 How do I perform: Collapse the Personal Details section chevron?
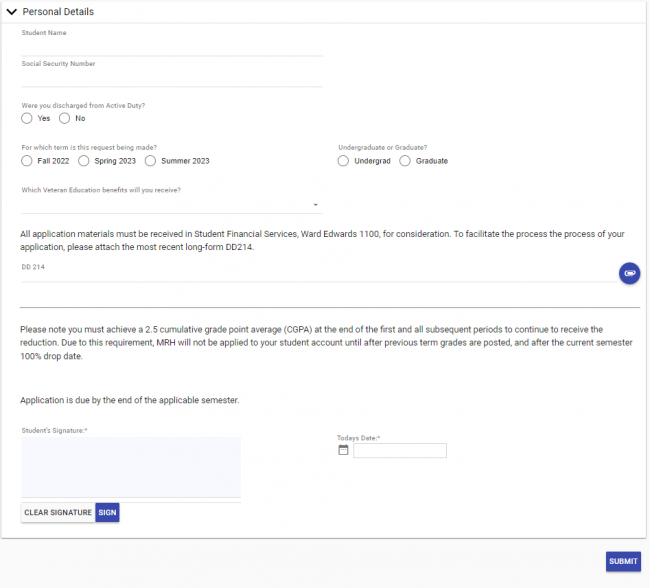click(12, 12)
